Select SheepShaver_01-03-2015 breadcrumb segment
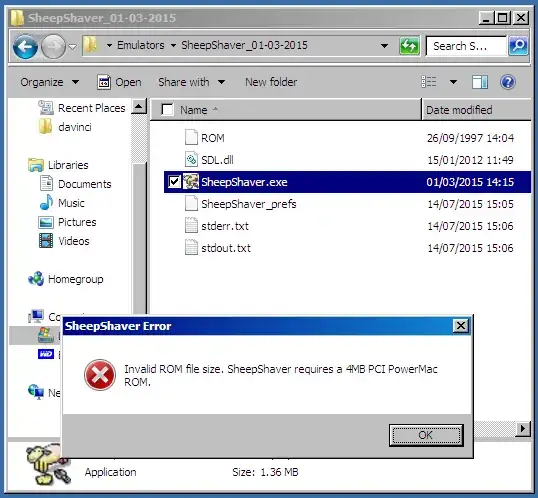The image size is (538, 498). click(244, 45)
